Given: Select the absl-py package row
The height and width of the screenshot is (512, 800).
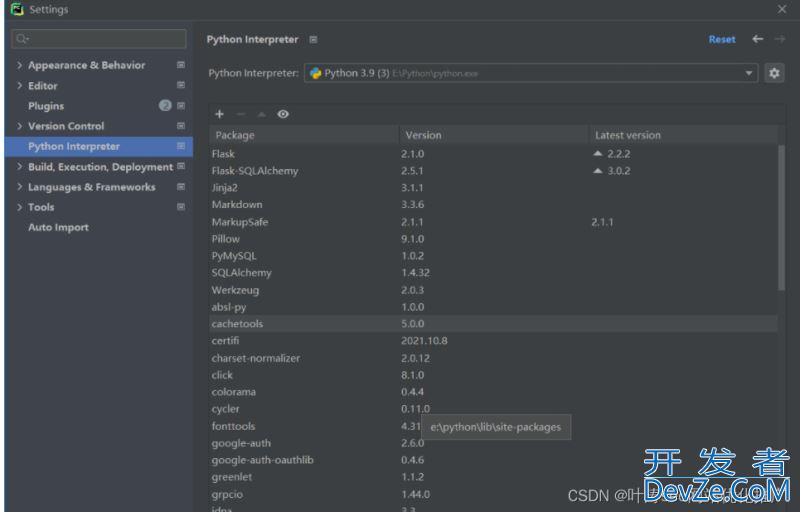Looking at the screenshot, I should (x=493, y=307).
